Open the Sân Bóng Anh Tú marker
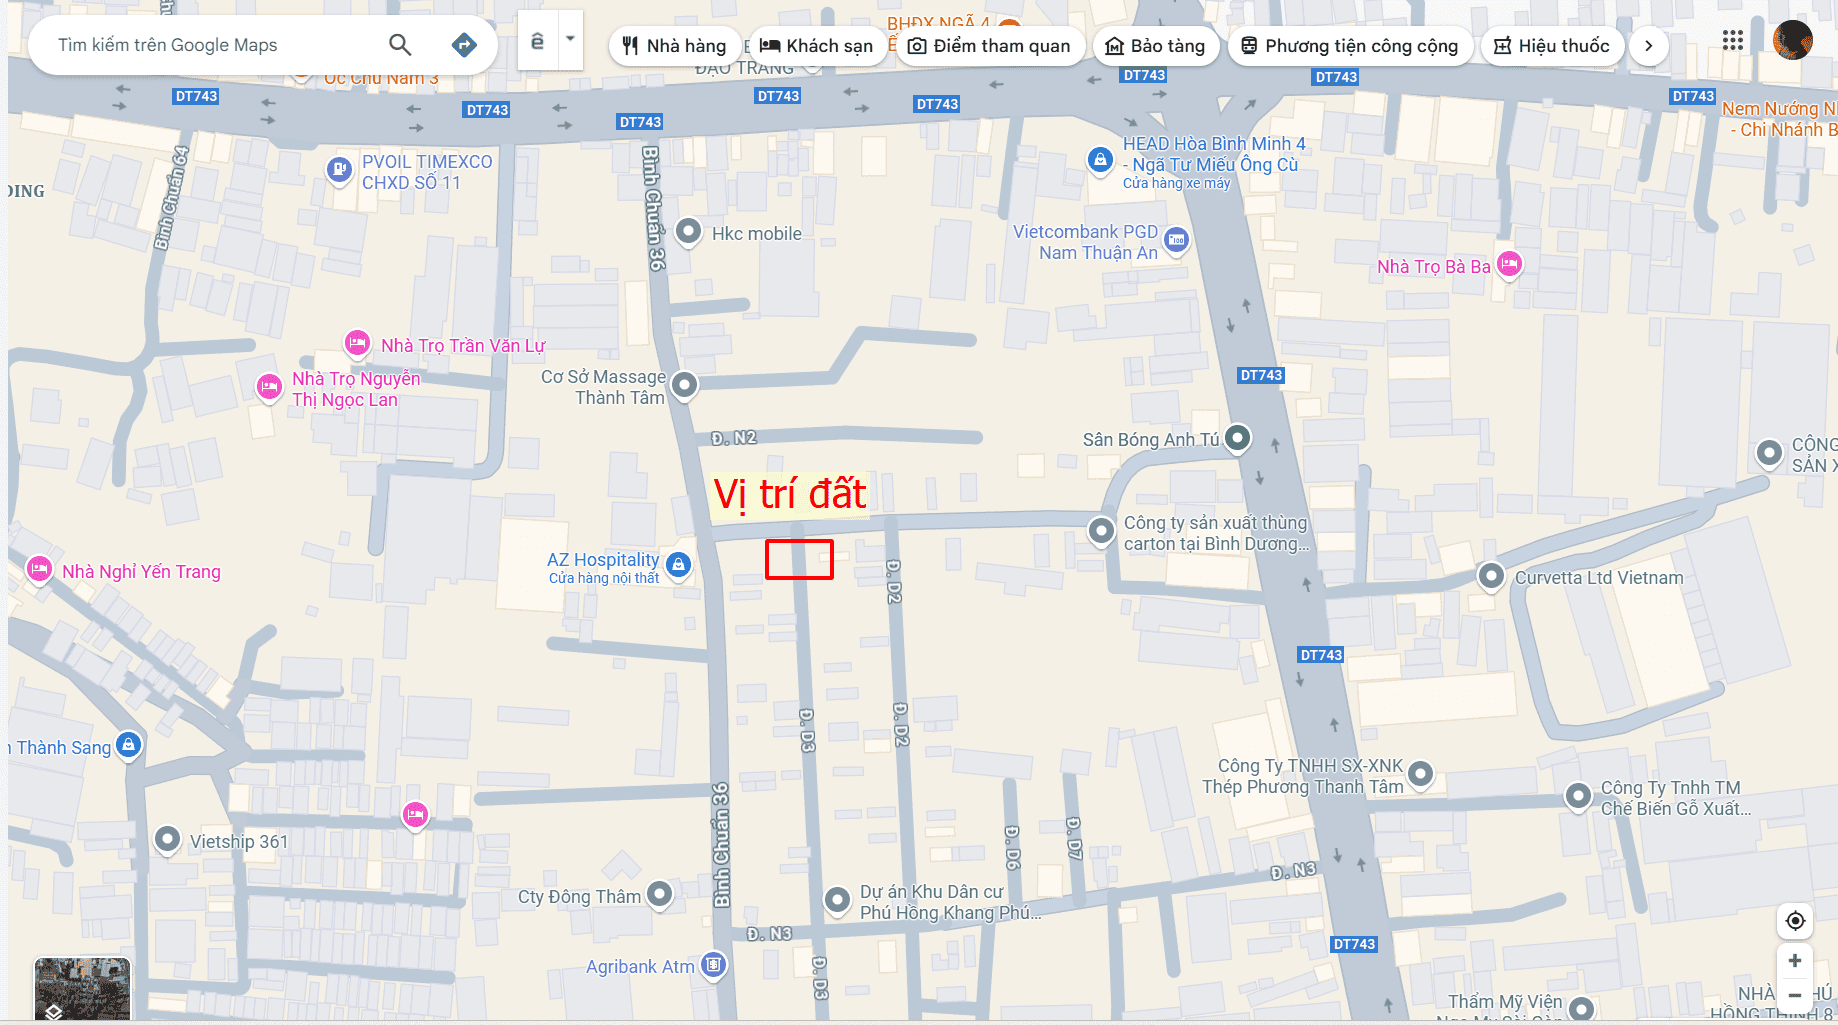Screen dimensions: 1838x1025 coord(1238,438)
